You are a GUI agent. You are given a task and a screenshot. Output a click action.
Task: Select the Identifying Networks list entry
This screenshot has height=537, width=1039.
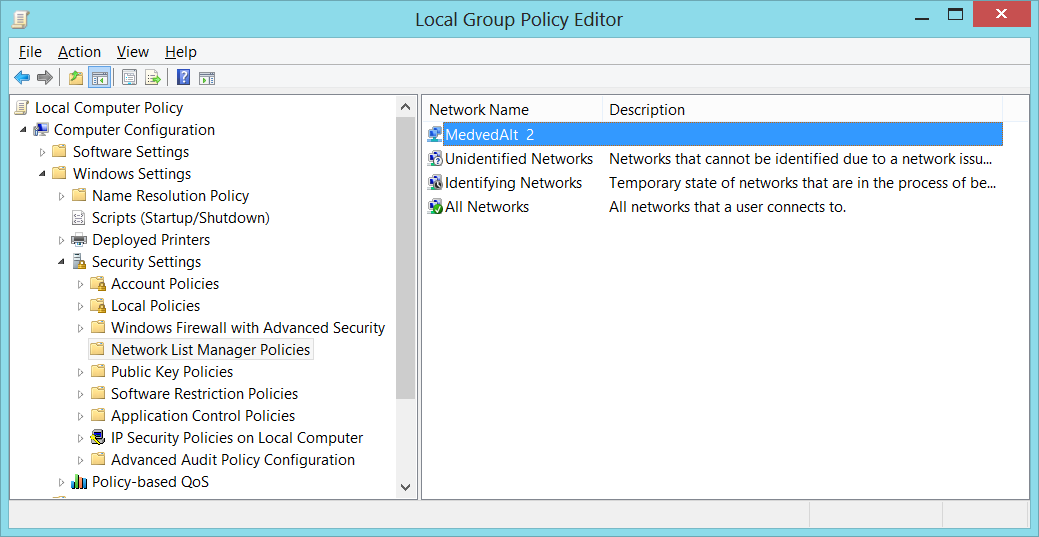(x=513, y=183)
